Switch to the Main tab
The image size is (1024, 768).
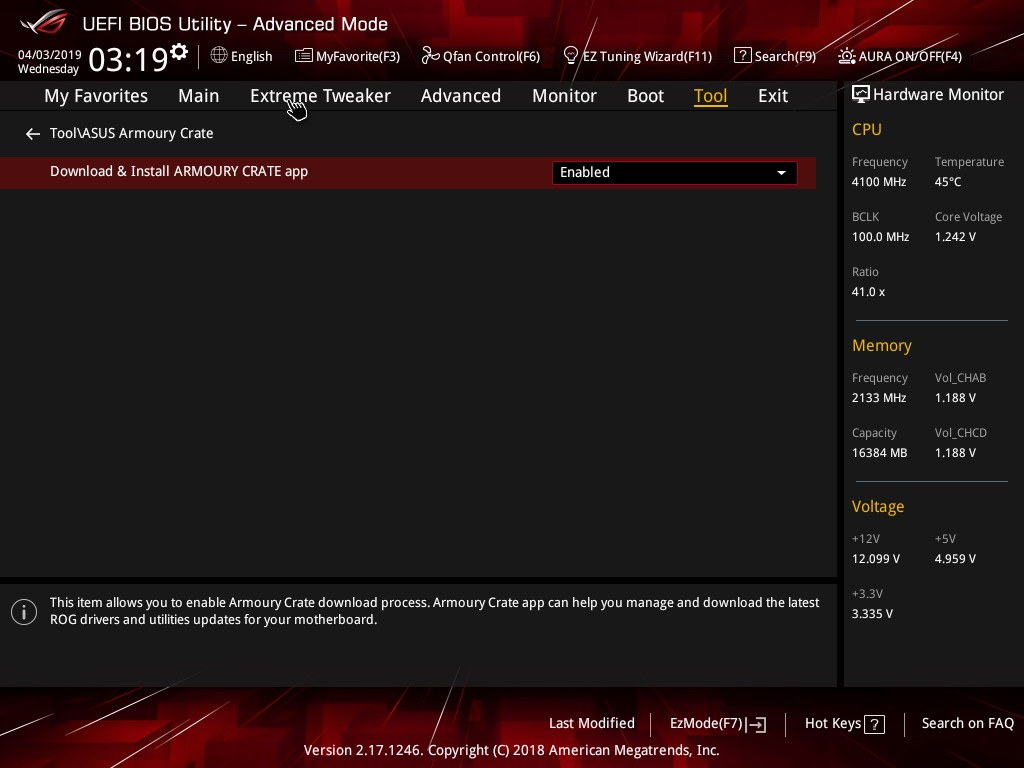coord(199,96)
